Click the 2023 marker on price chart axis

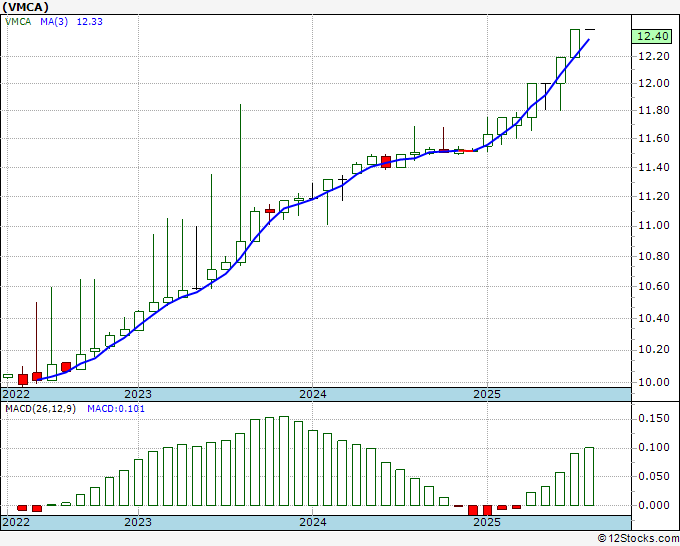pyautogui.click(x=138, y=394)
